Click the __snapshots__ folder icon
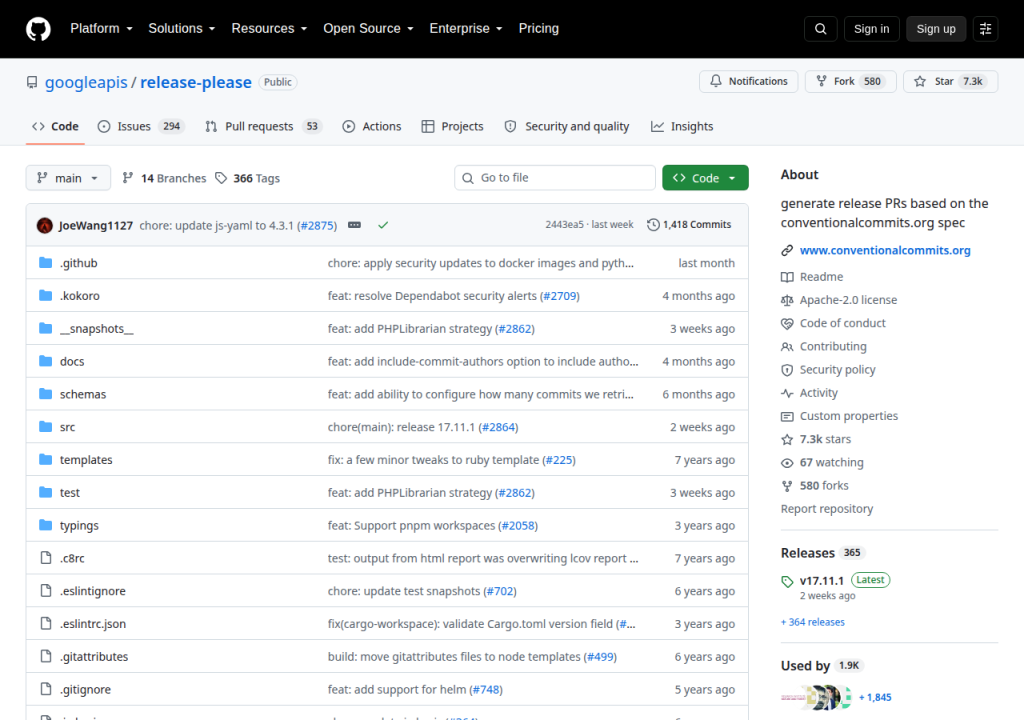 pyautogui.click(x=45, y=328)
